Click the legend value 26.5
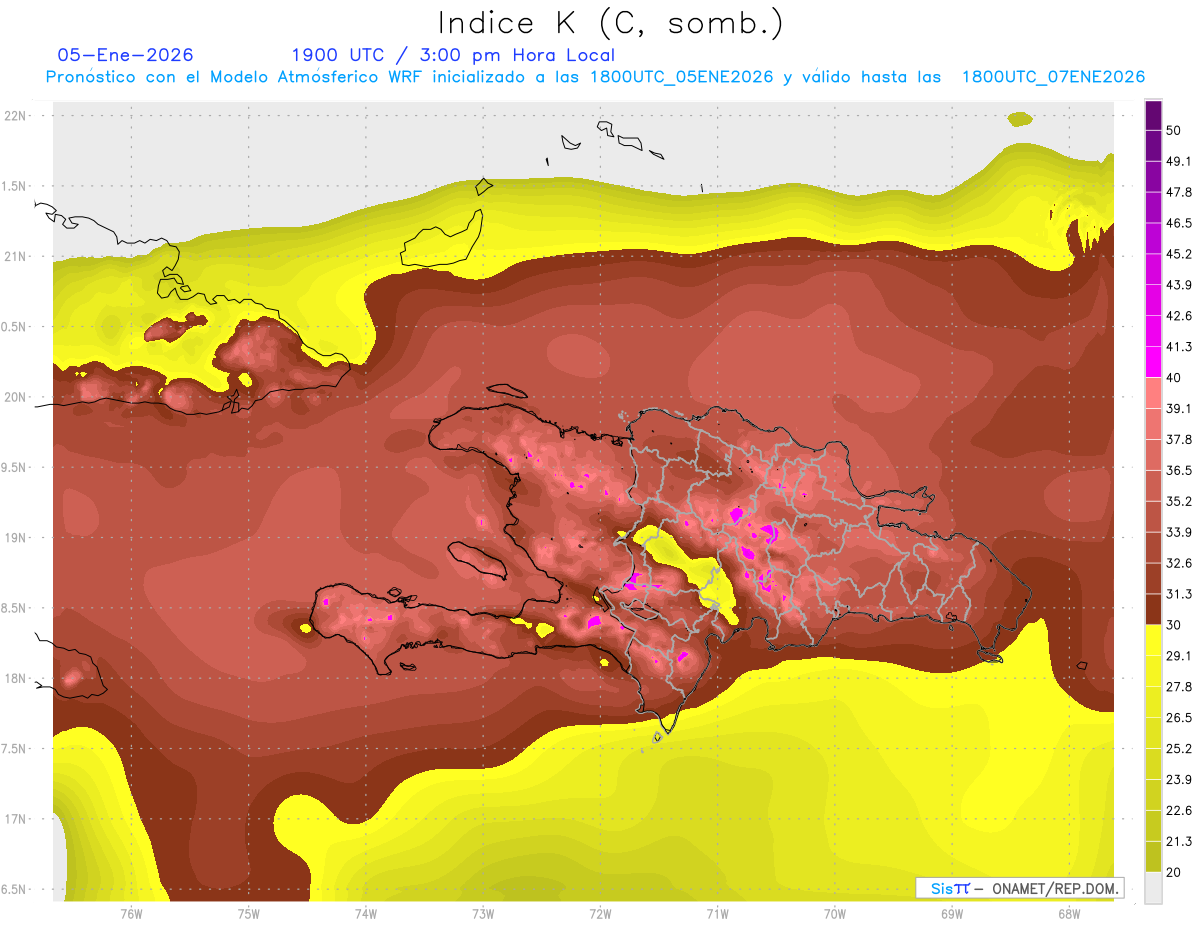 (x=1179, y=718)
